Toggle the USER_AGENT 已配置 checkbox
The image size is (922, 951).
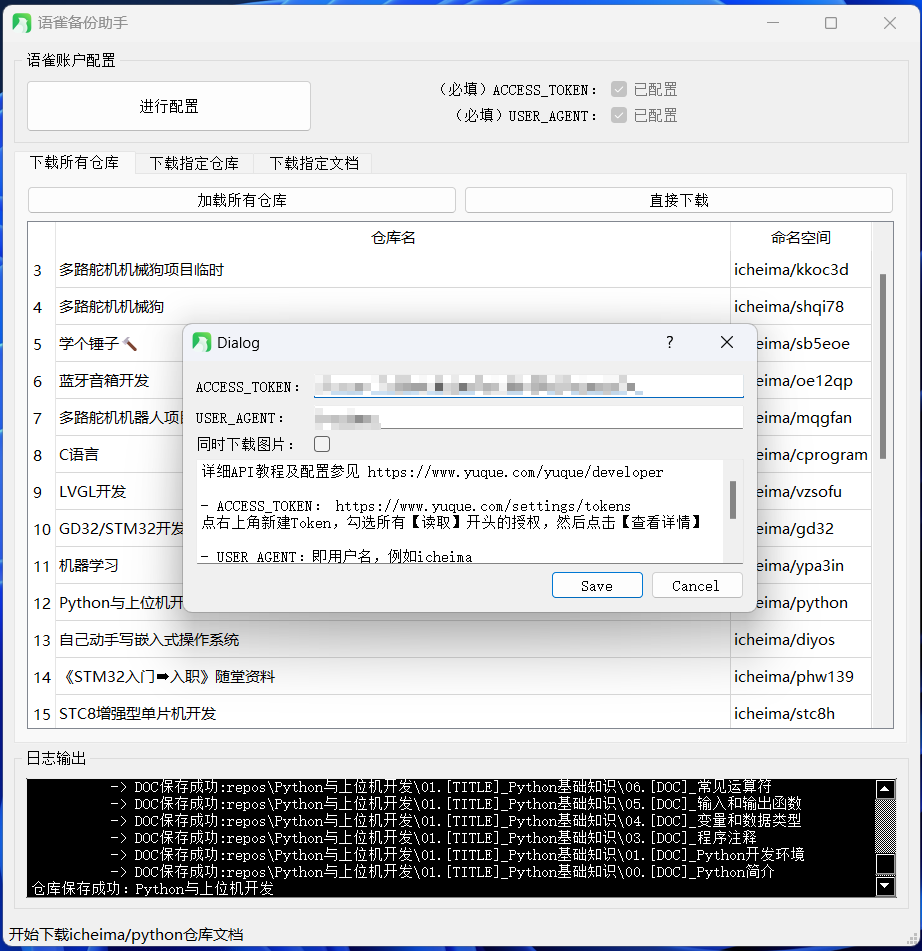tap(619, 115)
